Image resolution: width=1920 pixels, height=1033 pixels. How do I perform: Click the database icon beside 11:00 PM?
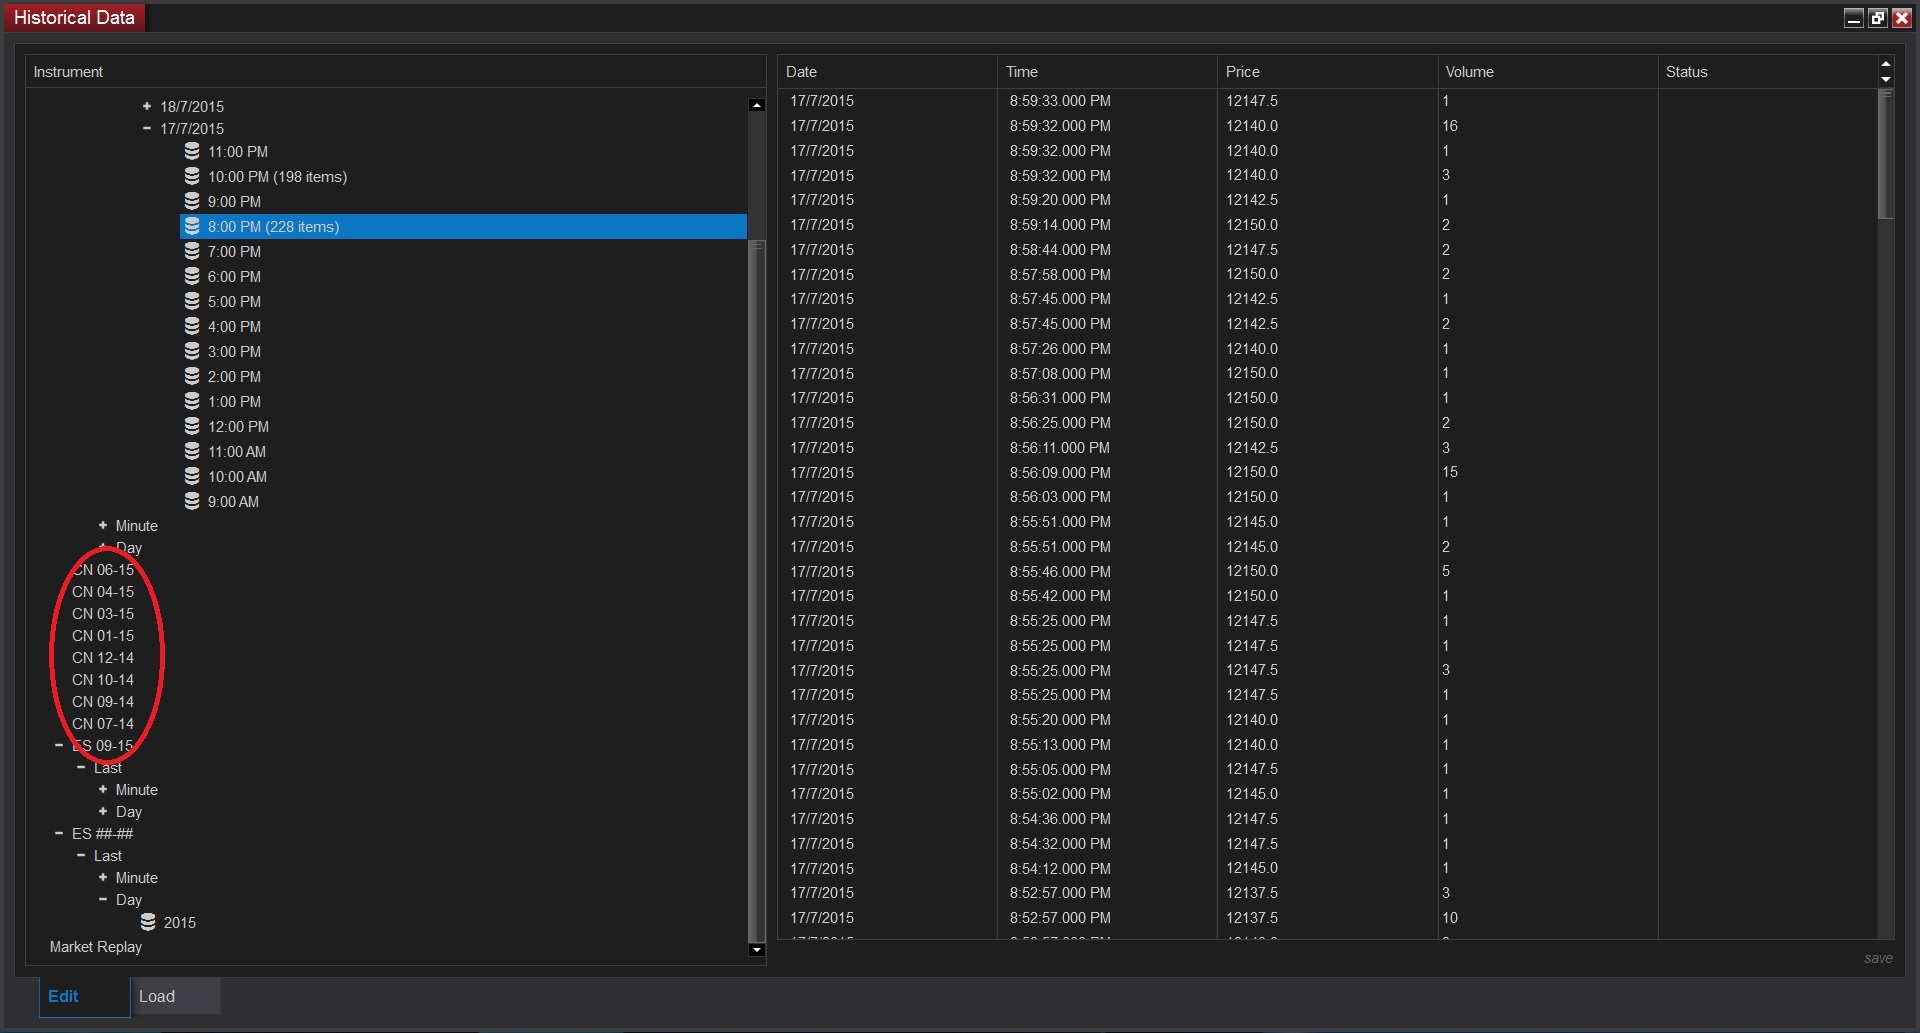pyautogui.click(x=192, y=151)
